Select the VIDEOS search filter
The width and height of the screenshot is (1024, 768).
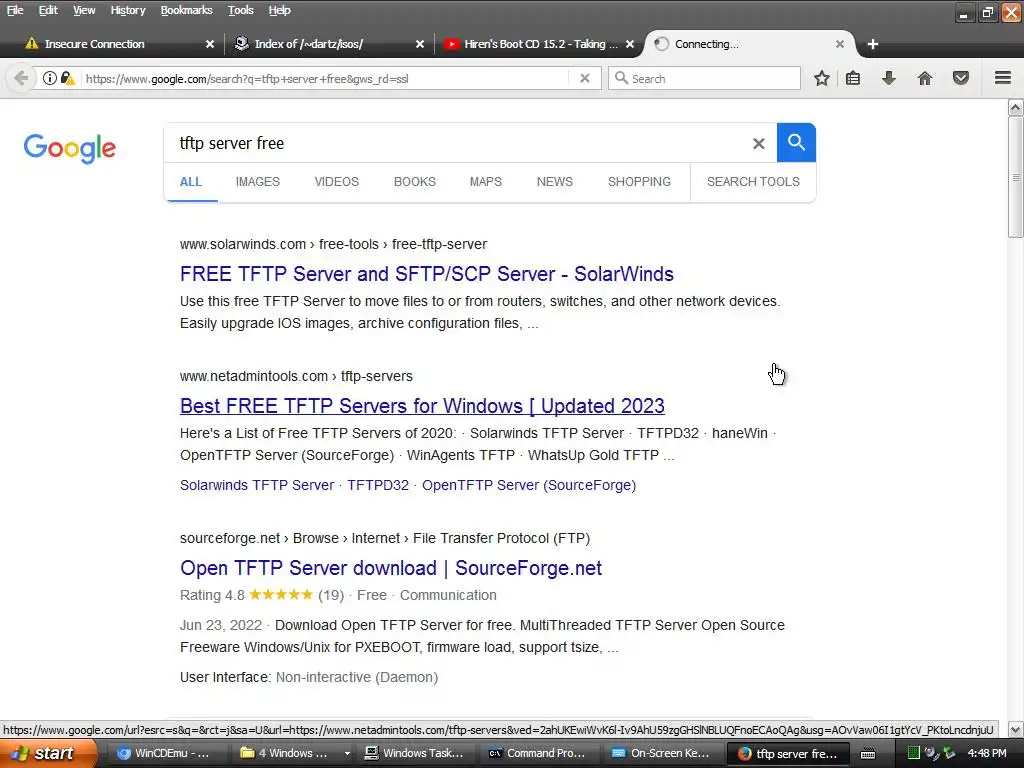coord(337,182)
